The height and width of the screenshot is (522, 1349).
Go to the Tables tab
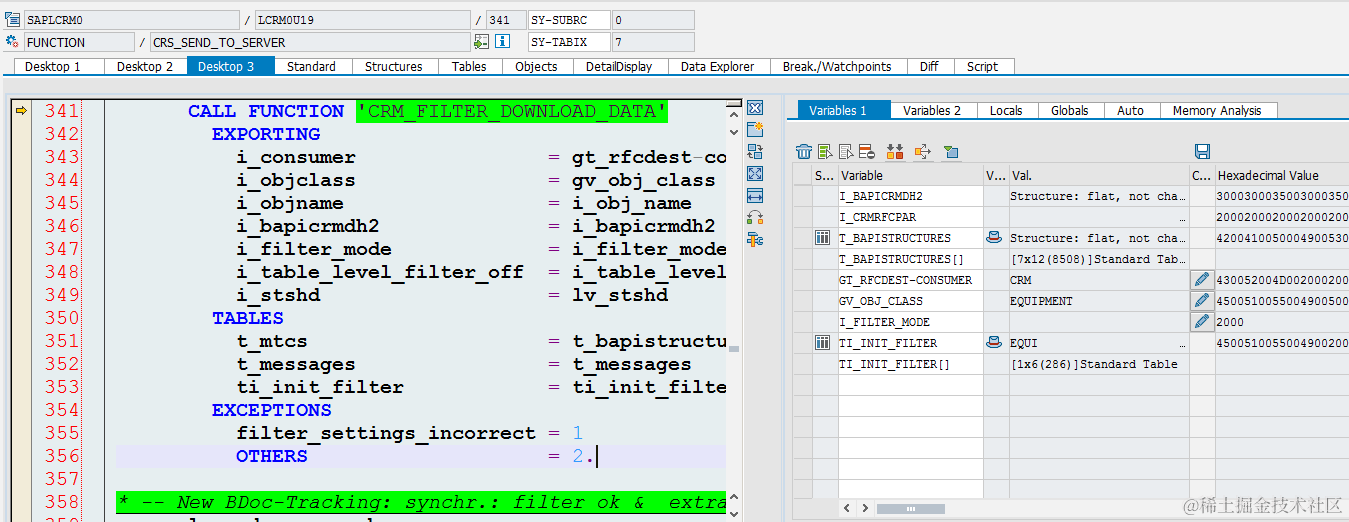(469, 66)
